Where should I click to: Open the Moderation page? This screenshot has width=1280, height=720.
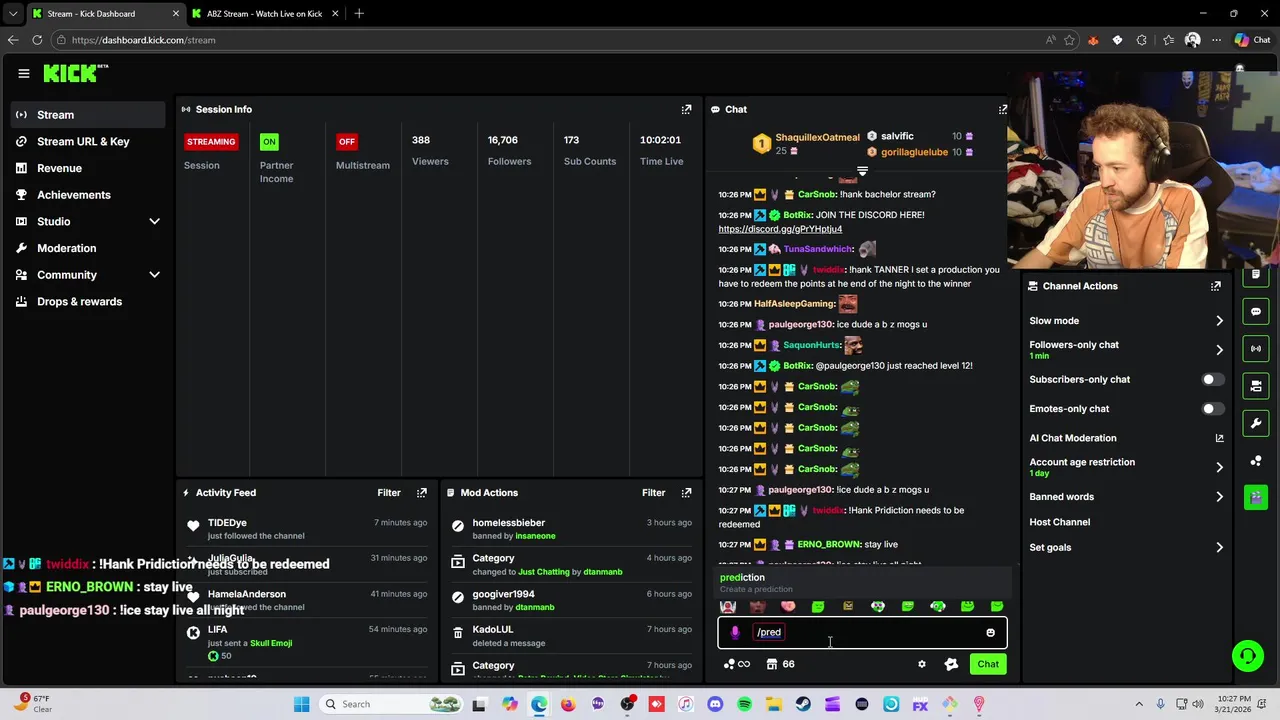coord(88,248)
